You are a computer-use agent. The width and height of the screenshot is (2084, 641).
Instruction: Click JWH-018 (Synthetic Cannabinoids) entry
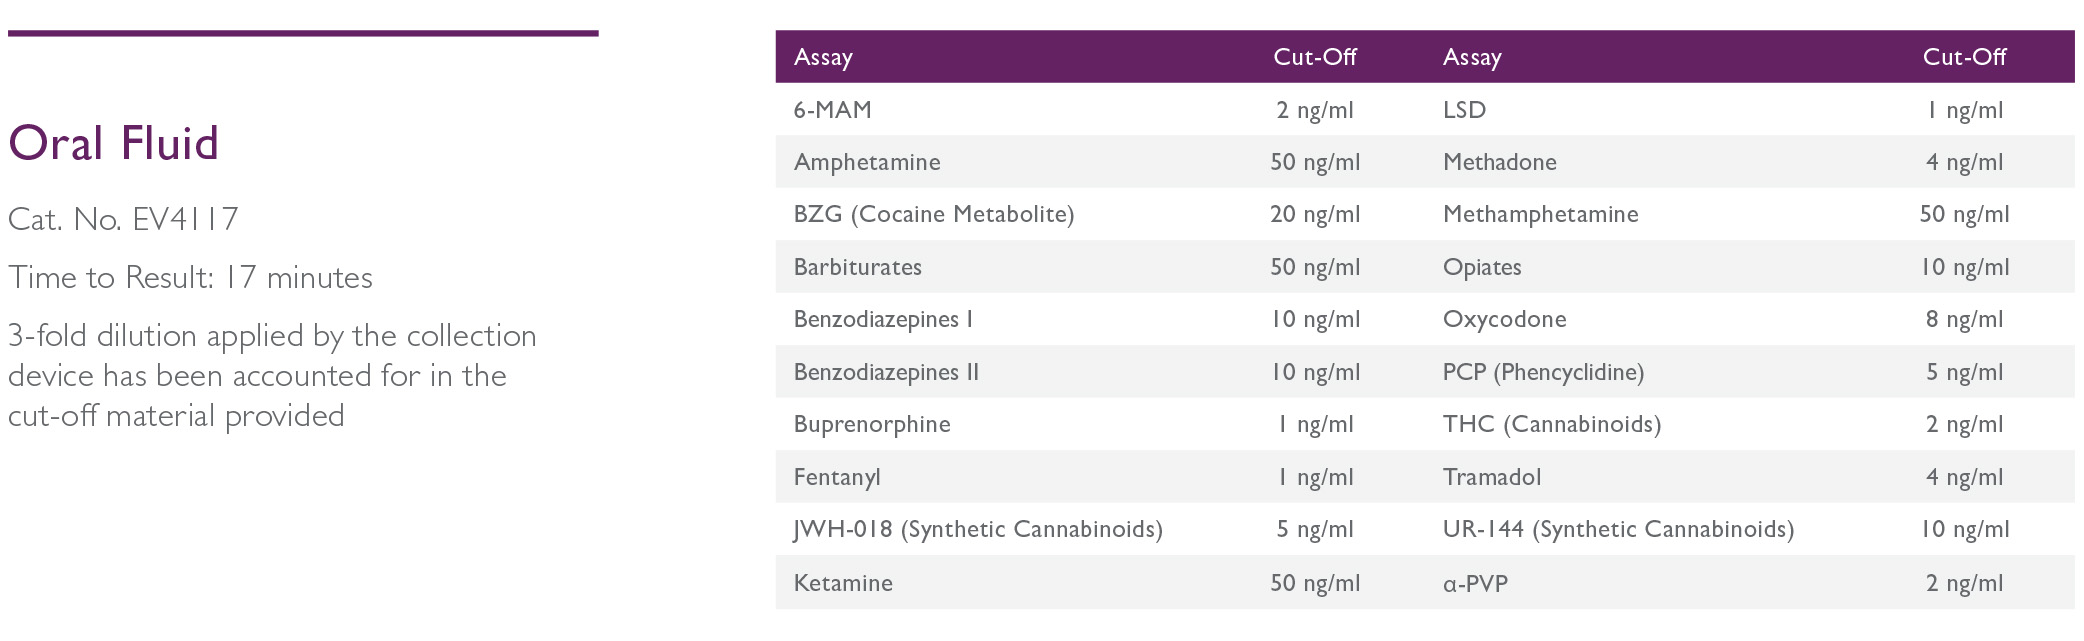pyautogui.click(x=978, y=529)
